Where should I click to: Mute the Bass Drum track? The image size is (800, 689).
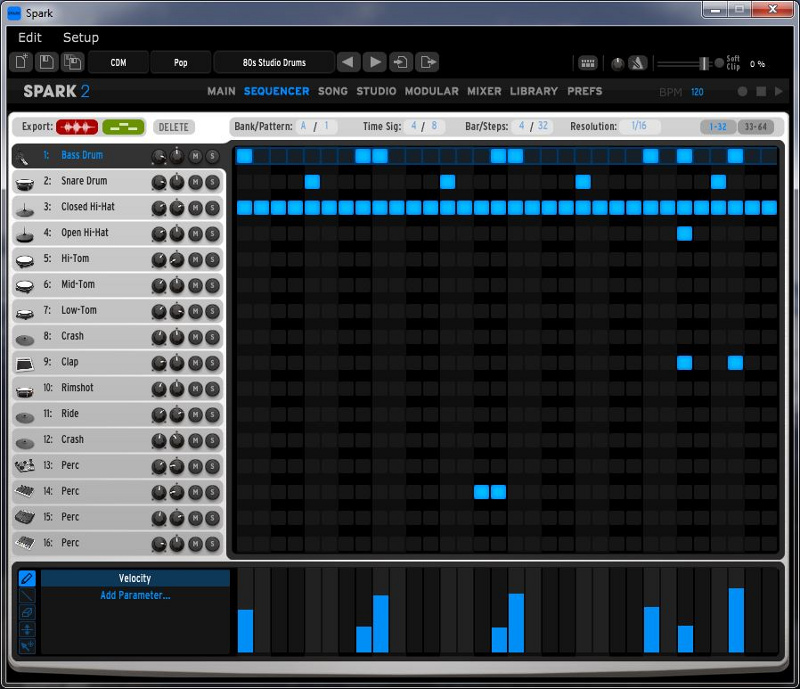click(195, 156)
